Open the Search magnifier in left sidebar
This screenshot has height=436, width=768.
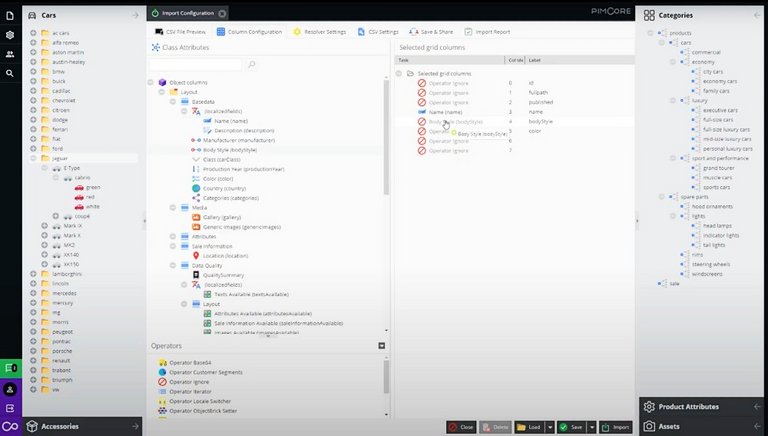pos(10,73)
